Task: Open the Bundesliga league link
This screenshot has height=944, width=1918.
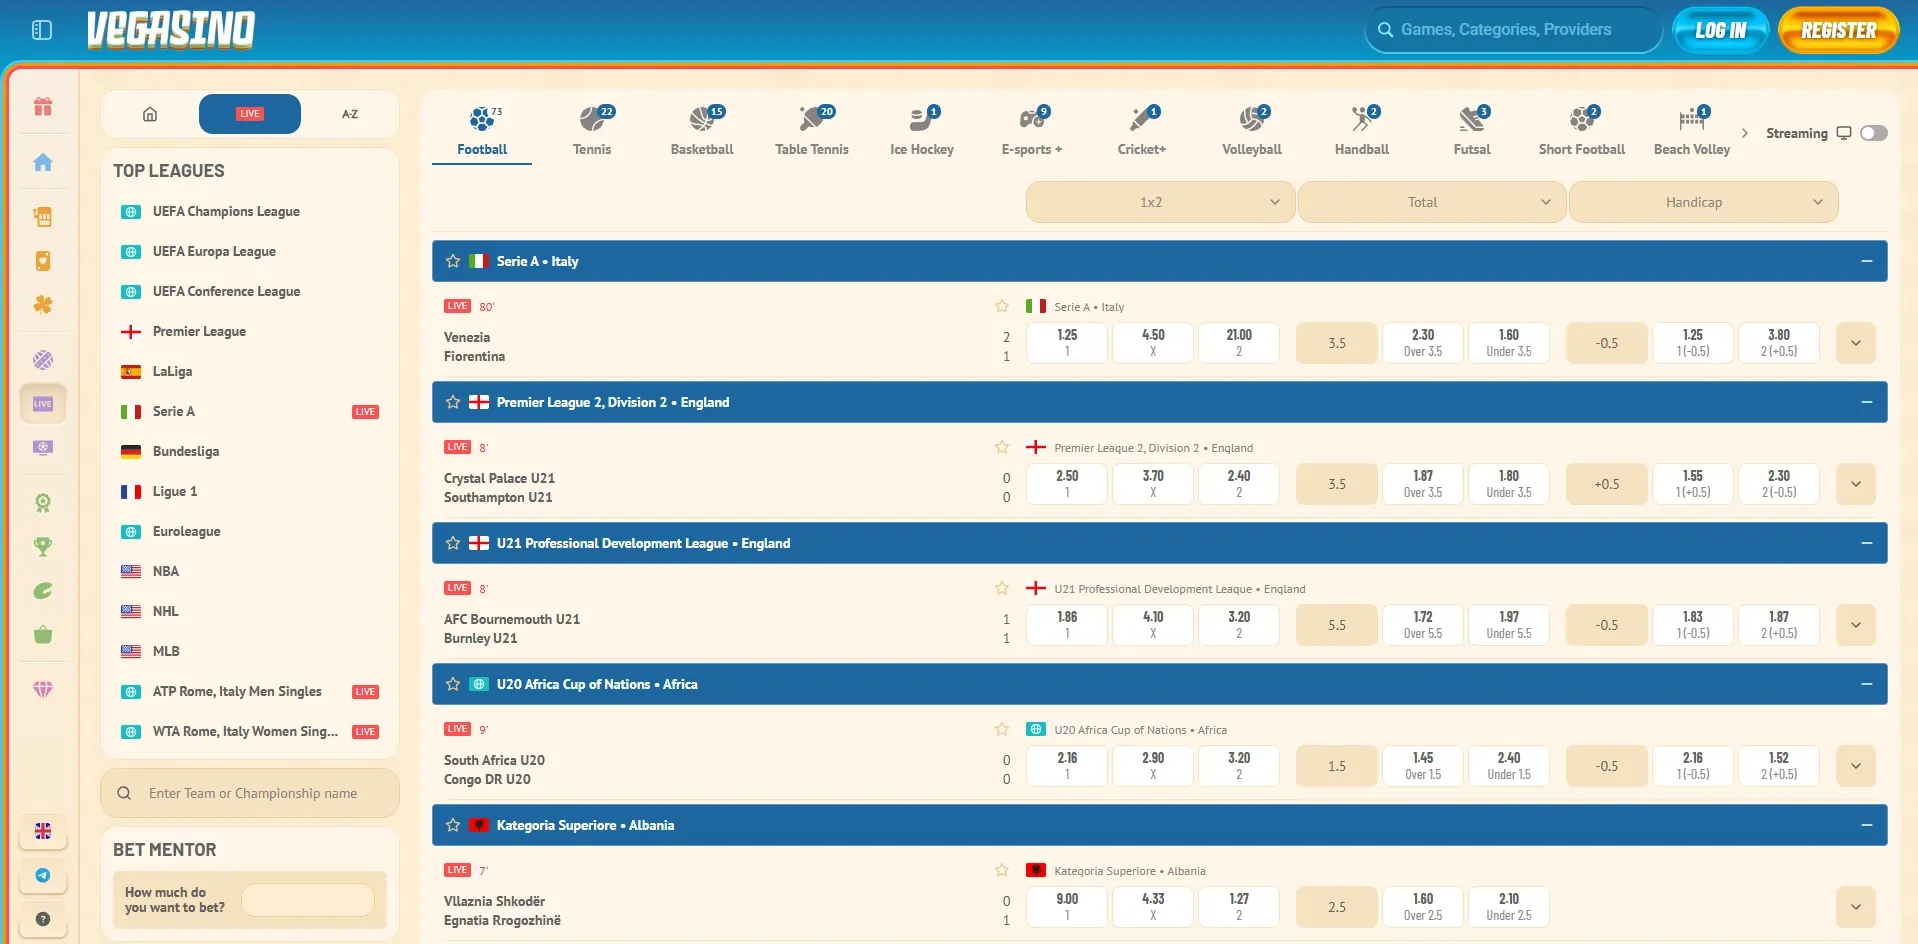Action: tap(186, 451)
